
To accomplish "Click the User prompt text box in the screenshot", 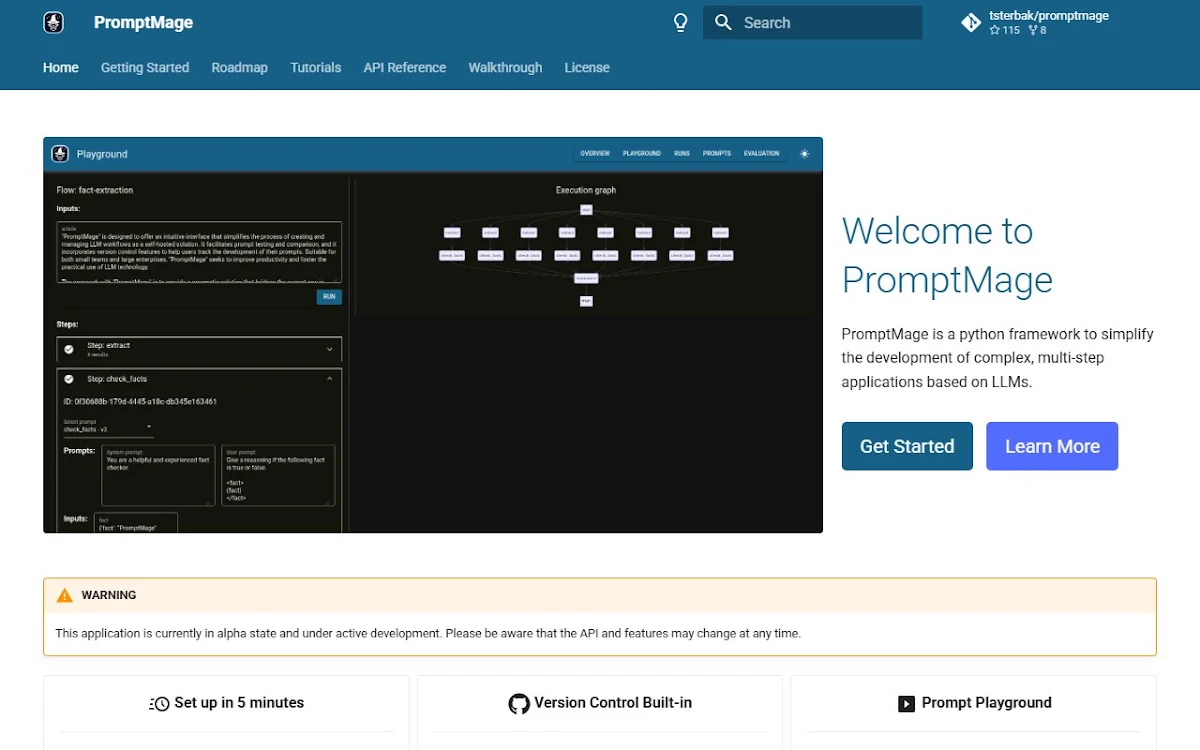I will point(278,475).
